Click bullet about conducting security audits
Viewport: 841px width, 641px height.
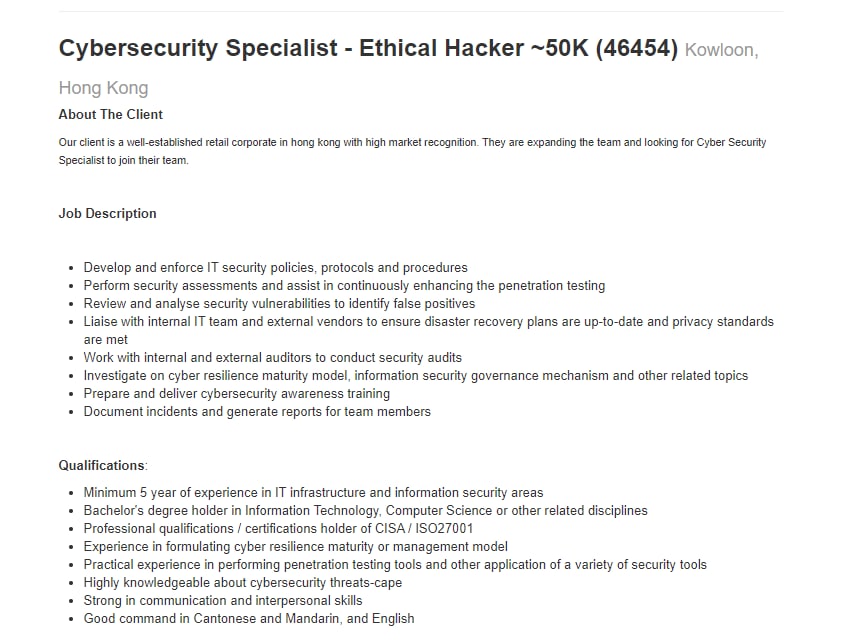coord(272,358)
